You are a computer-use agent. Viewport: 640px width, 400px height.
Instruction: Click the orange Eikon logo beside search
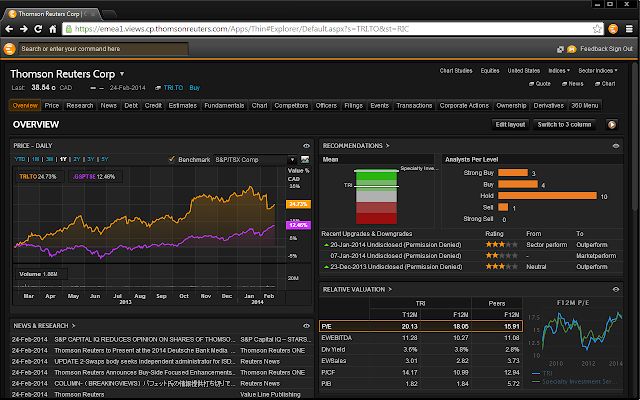coord(9,49)
